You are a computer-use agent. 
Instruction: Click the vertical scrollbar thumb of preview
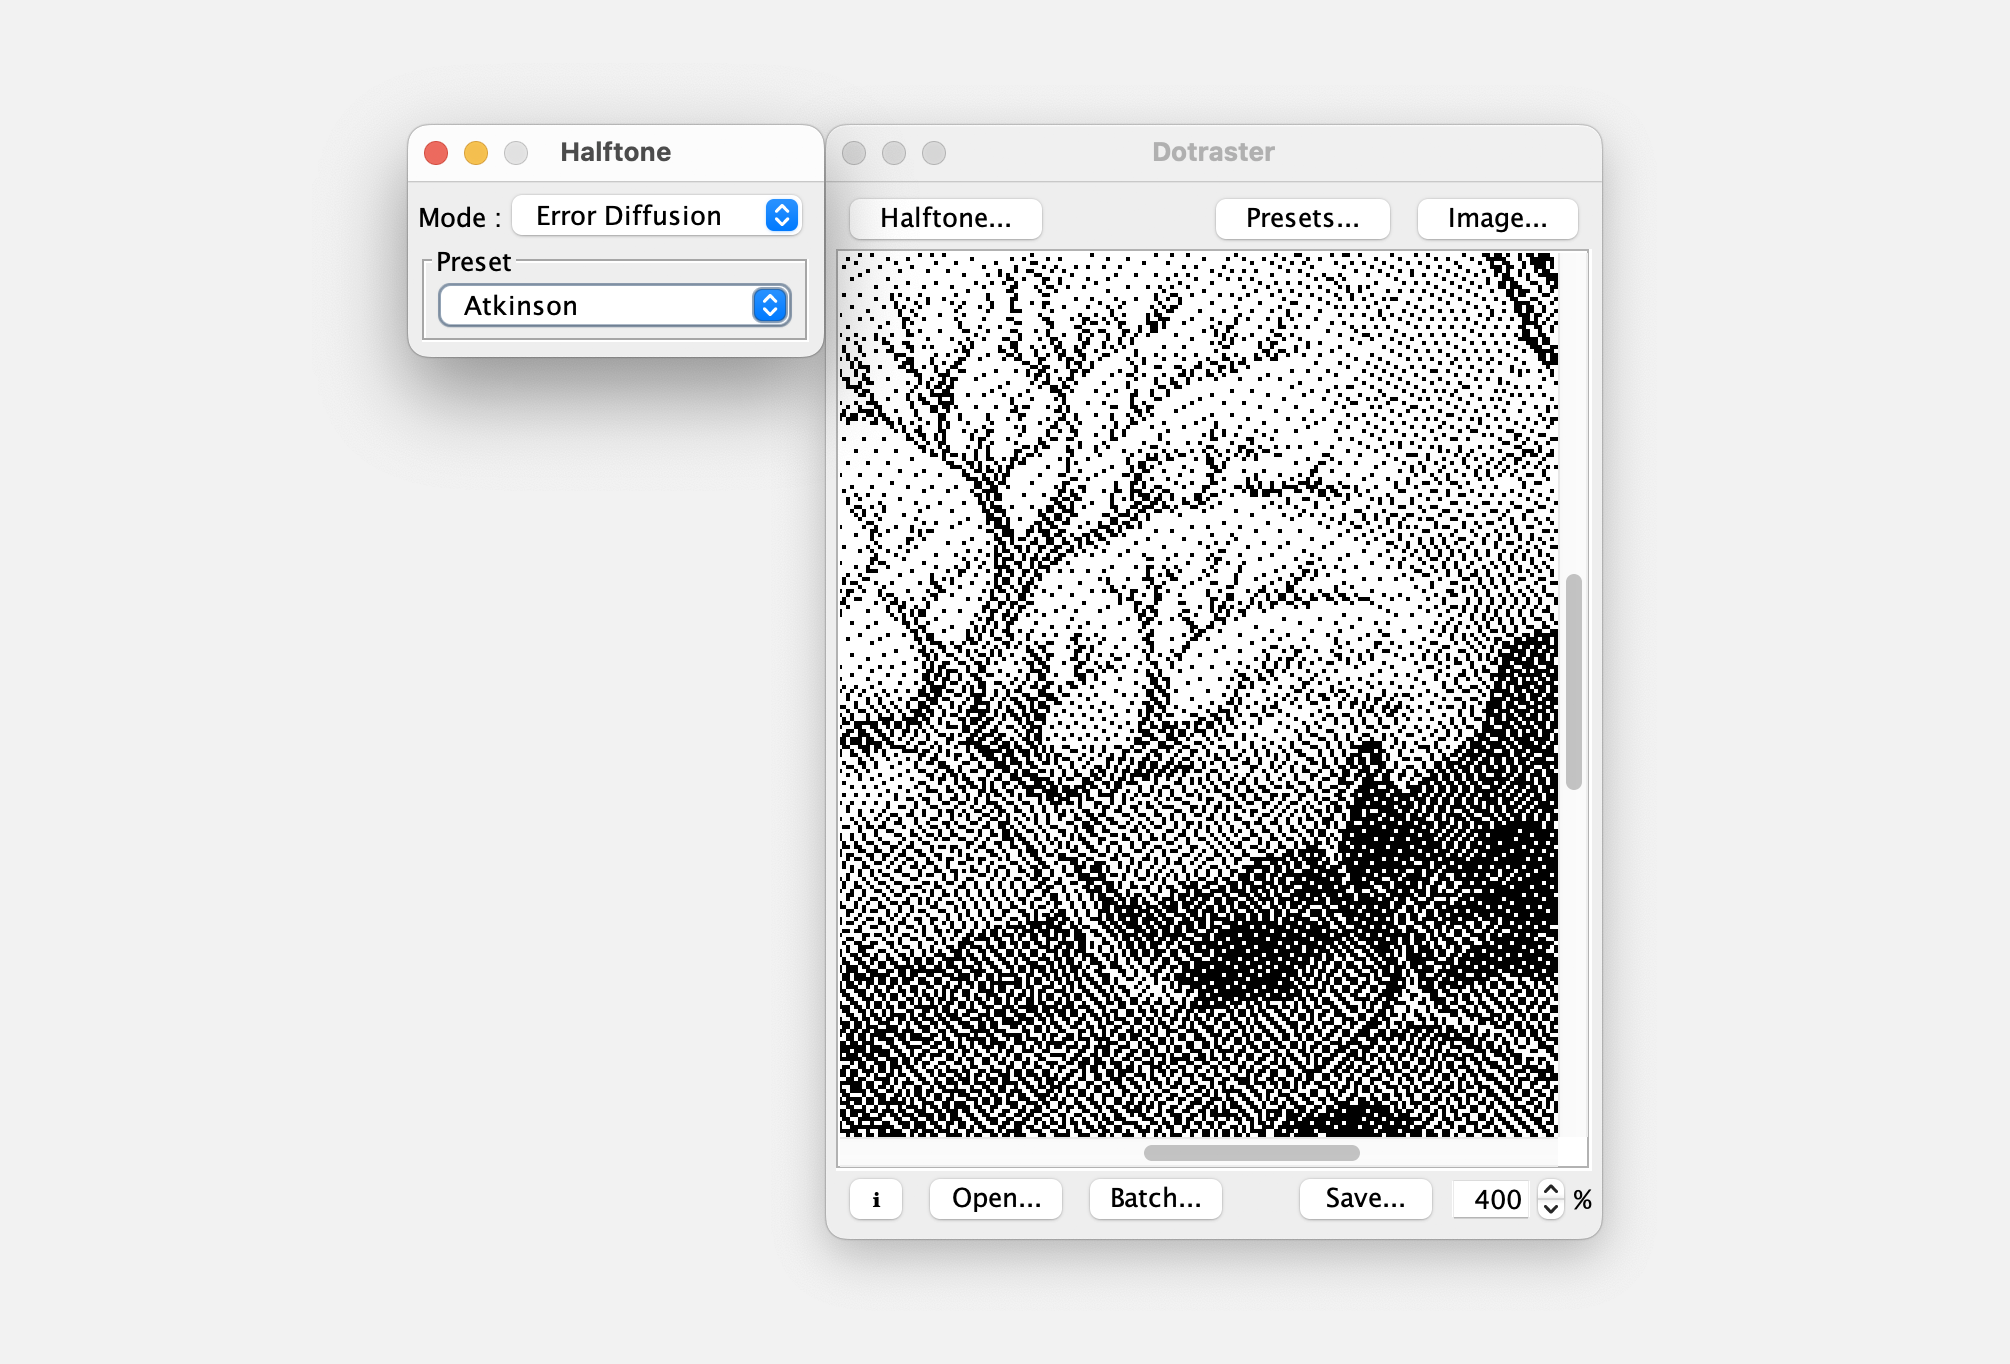click(x=1573, y=682)
